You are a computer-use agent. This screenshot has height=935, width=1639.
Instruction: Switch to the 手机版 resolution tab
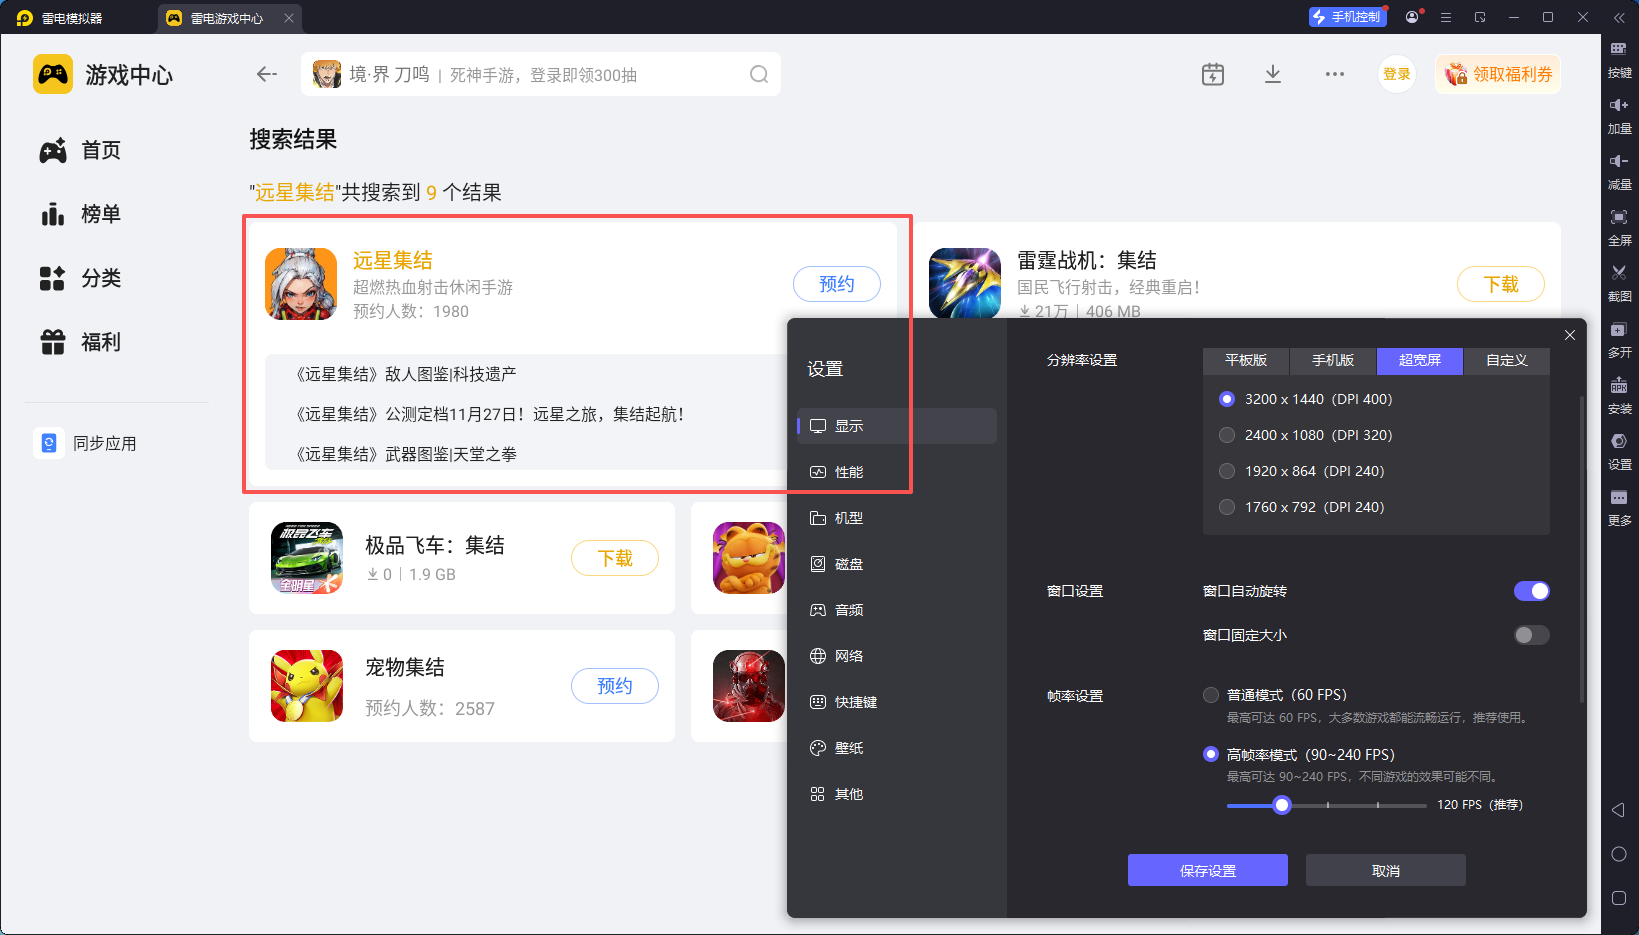[1333, 361]
